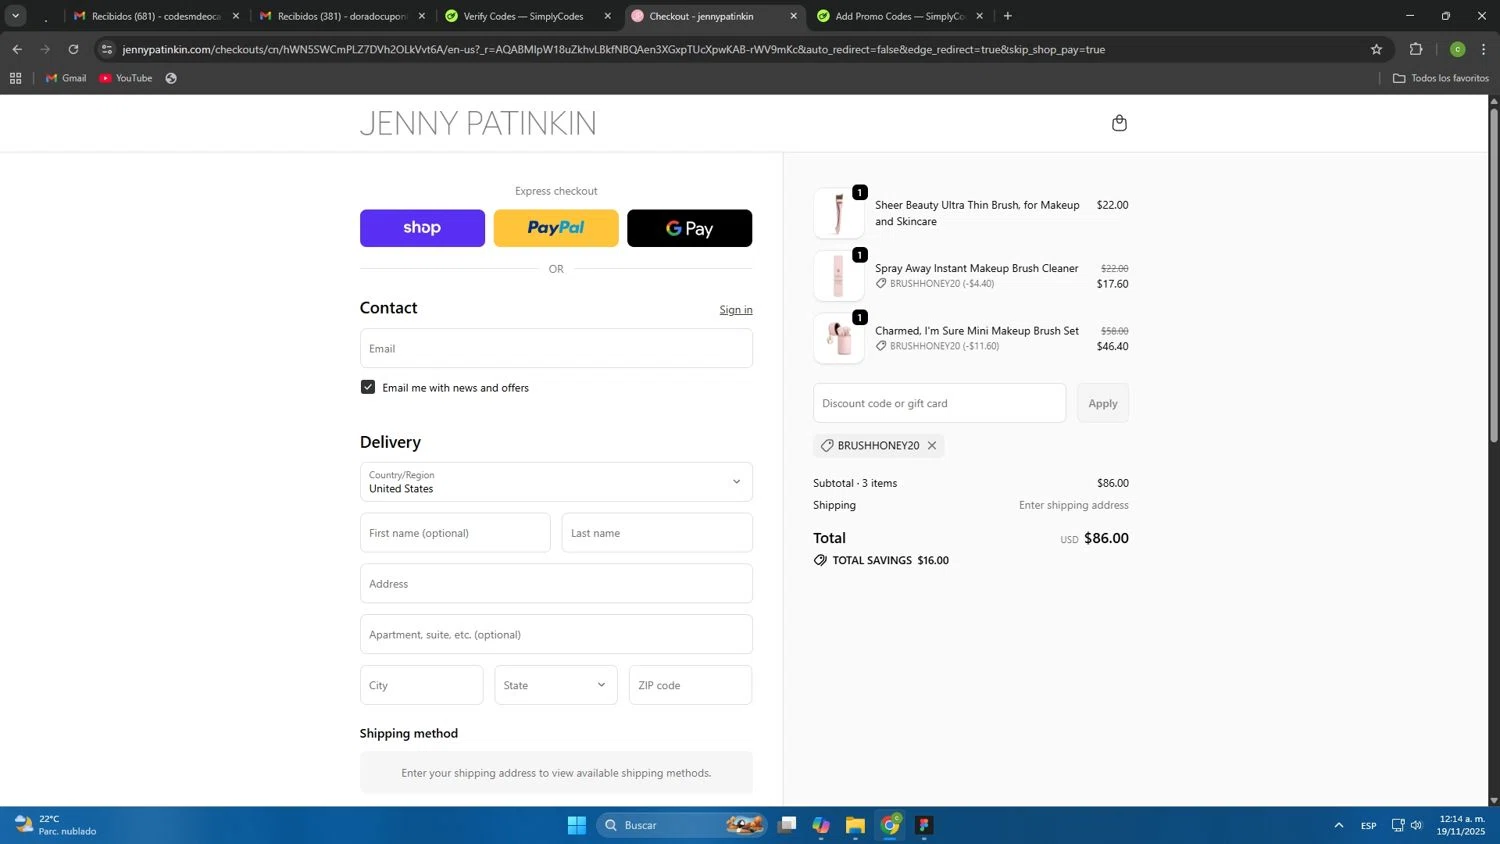This screenshot has height=844, width=1500.
Task: Focus the ZIP code field
Action: [x=690, y=685]
